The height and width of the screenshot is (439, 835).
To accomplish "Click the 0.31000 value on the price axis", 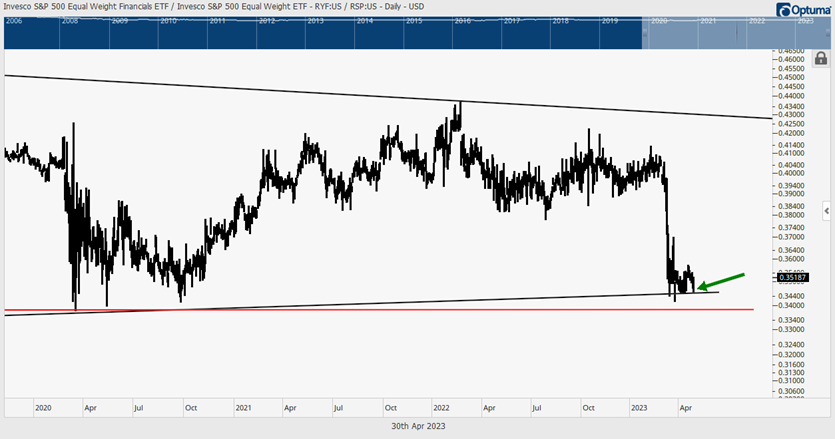I will pos(791,381).
